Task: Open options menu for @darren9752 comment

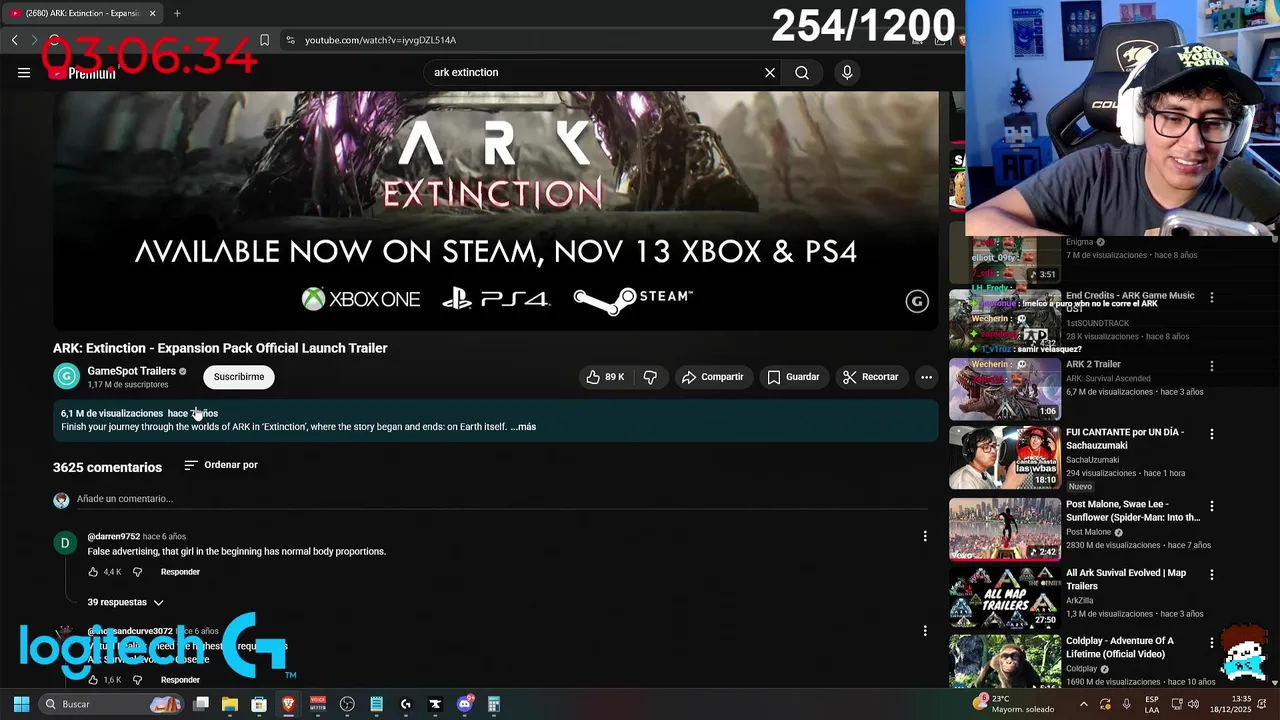Action: [x=925, y=537]
